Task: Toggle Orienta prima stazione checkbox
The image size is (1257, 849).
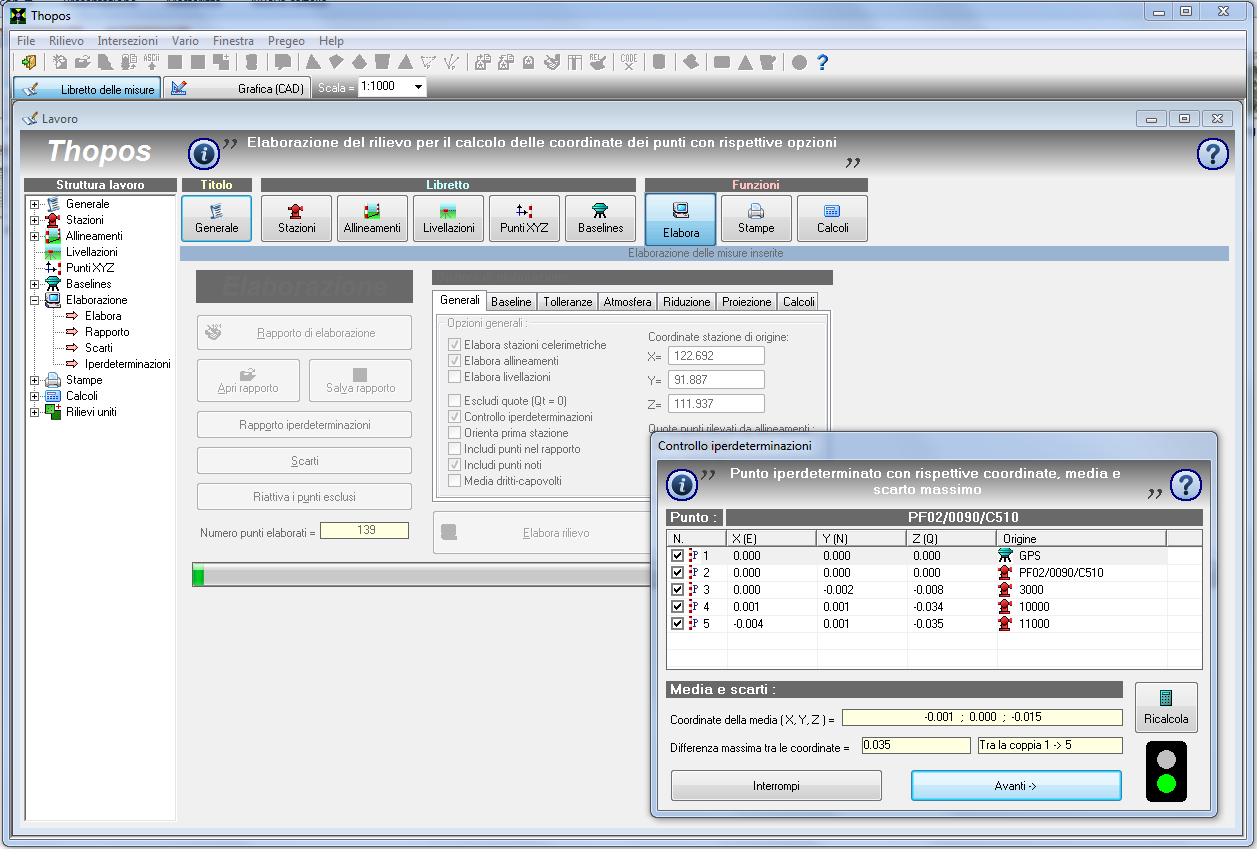Action: (455, 433)
